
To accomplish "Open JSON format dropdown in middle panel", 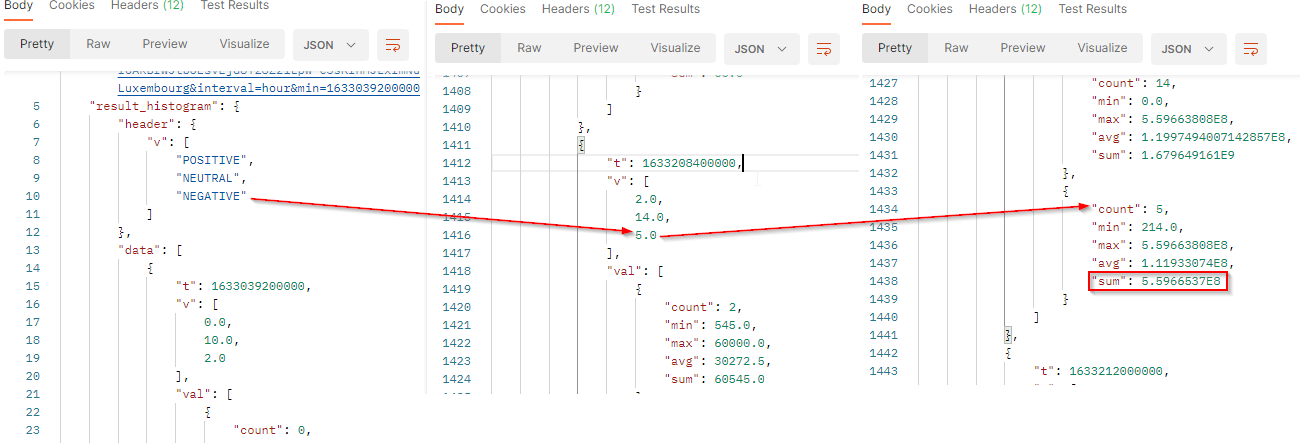I will tap(760, 48).
